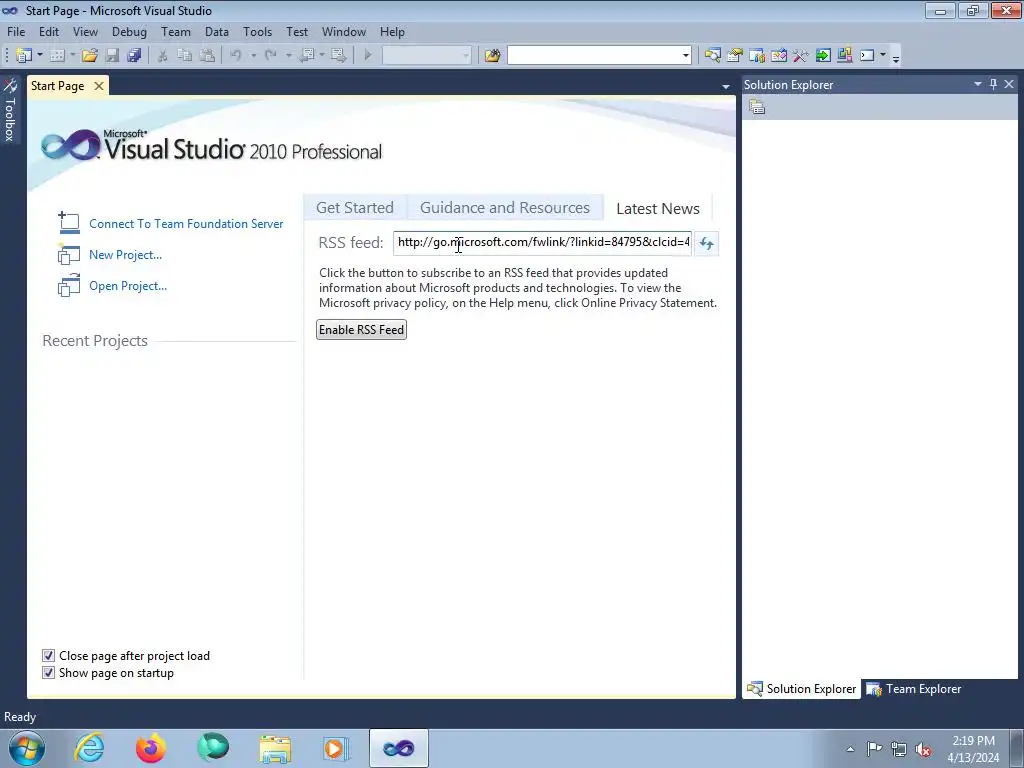Click the Navigate Forward toolbar icon
Image resolution: width=1024 pixels, height=768 pixels.
coord(338,56)
